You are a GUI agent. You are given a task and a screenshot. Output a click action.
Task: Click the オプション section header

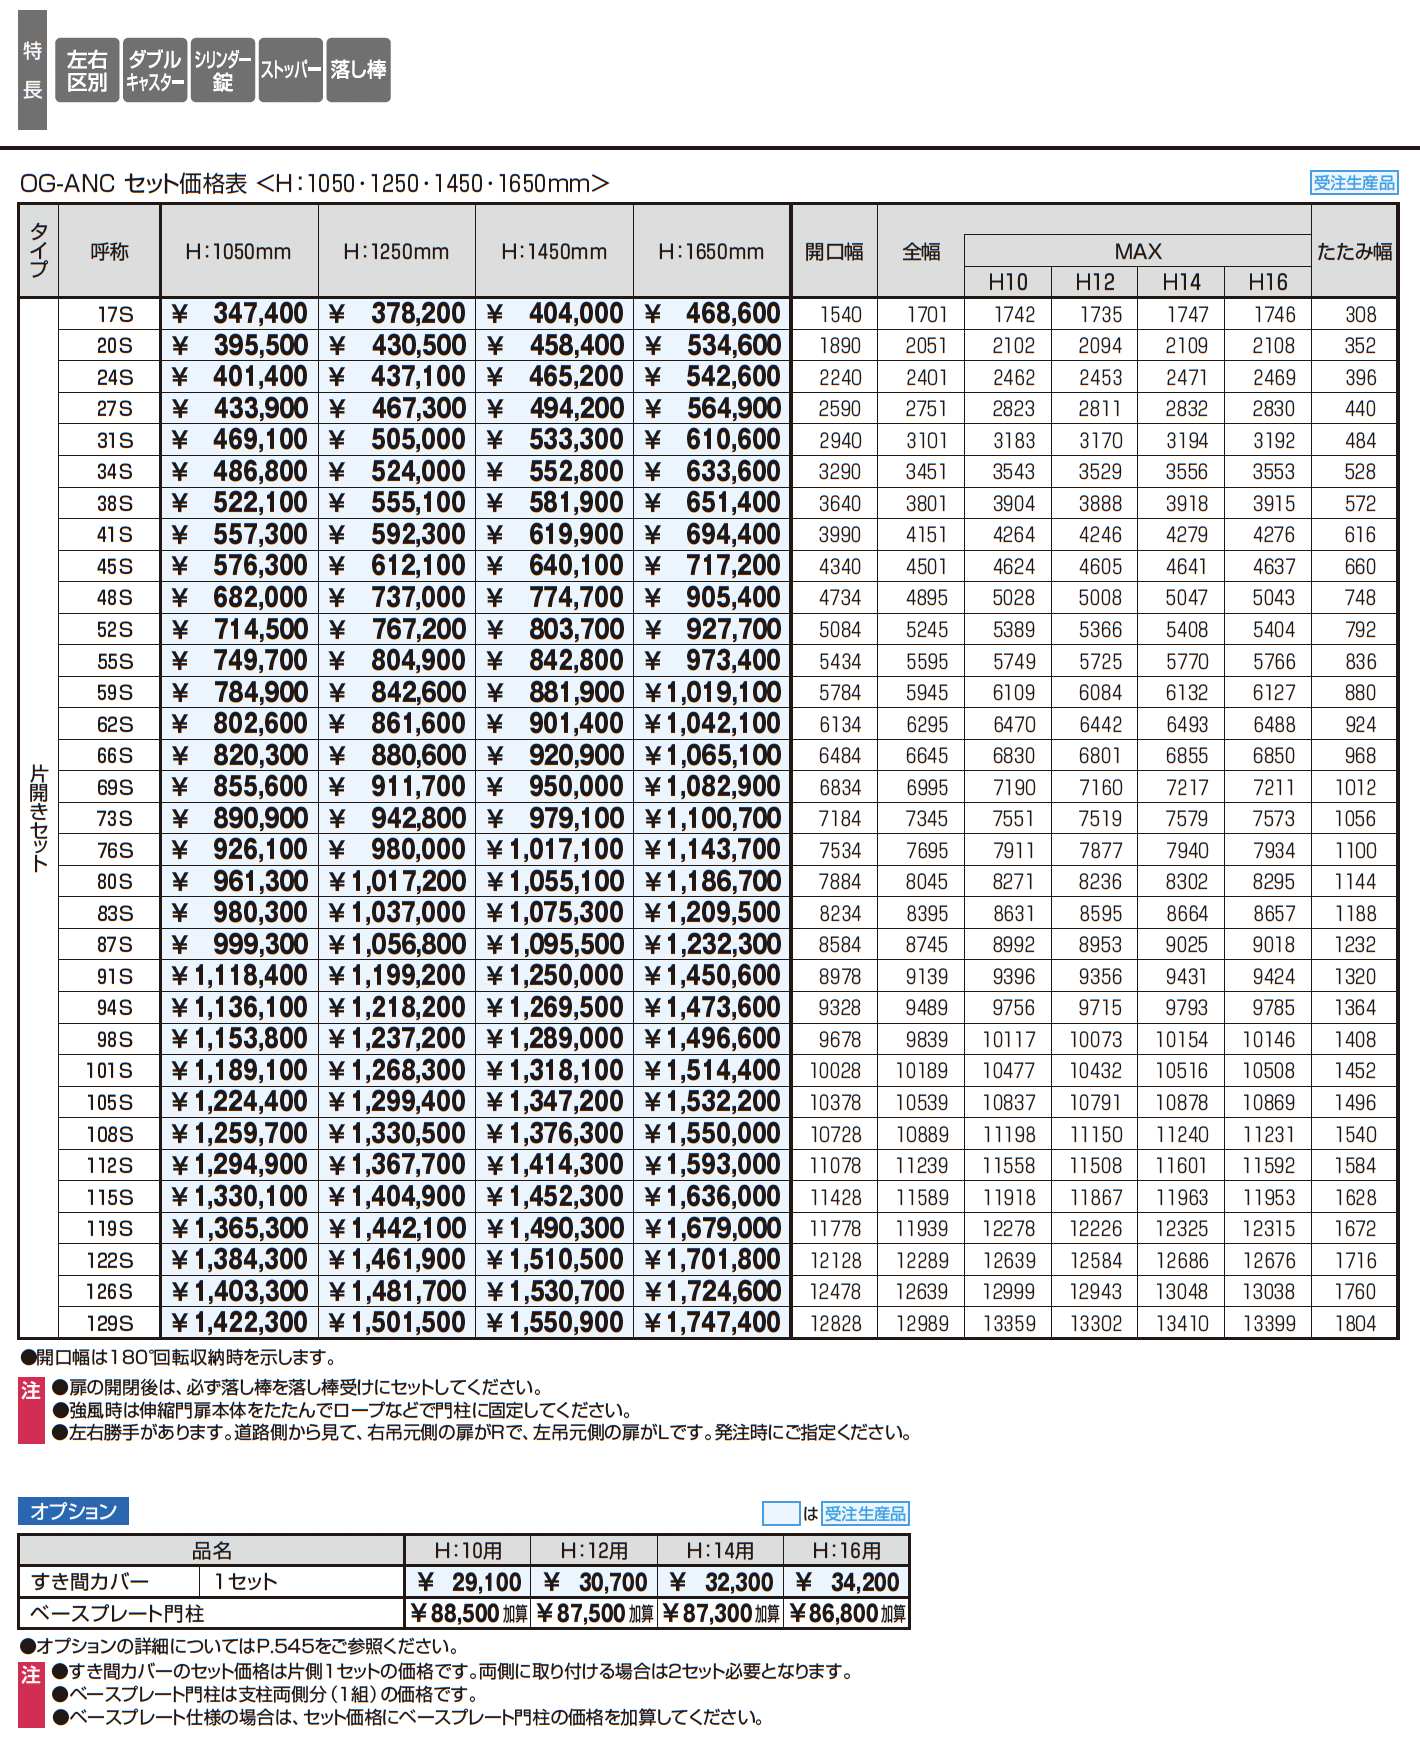click(x=73, y=1511)
